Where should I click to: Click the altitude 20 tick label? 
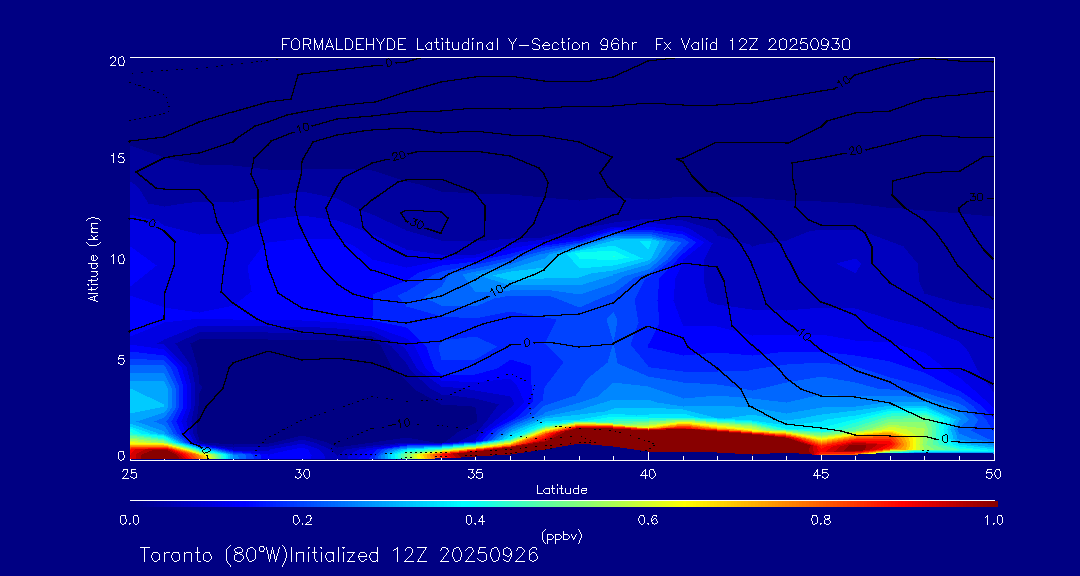pos(116,61)
